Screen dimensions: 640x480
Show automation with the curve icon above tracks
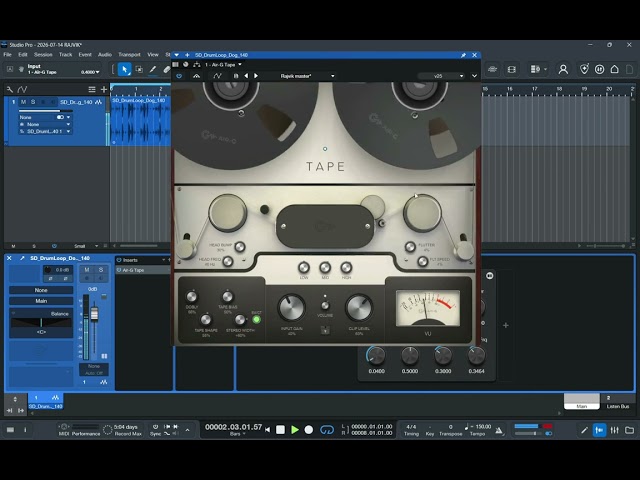pyautogui.click(x=22, y=89)
